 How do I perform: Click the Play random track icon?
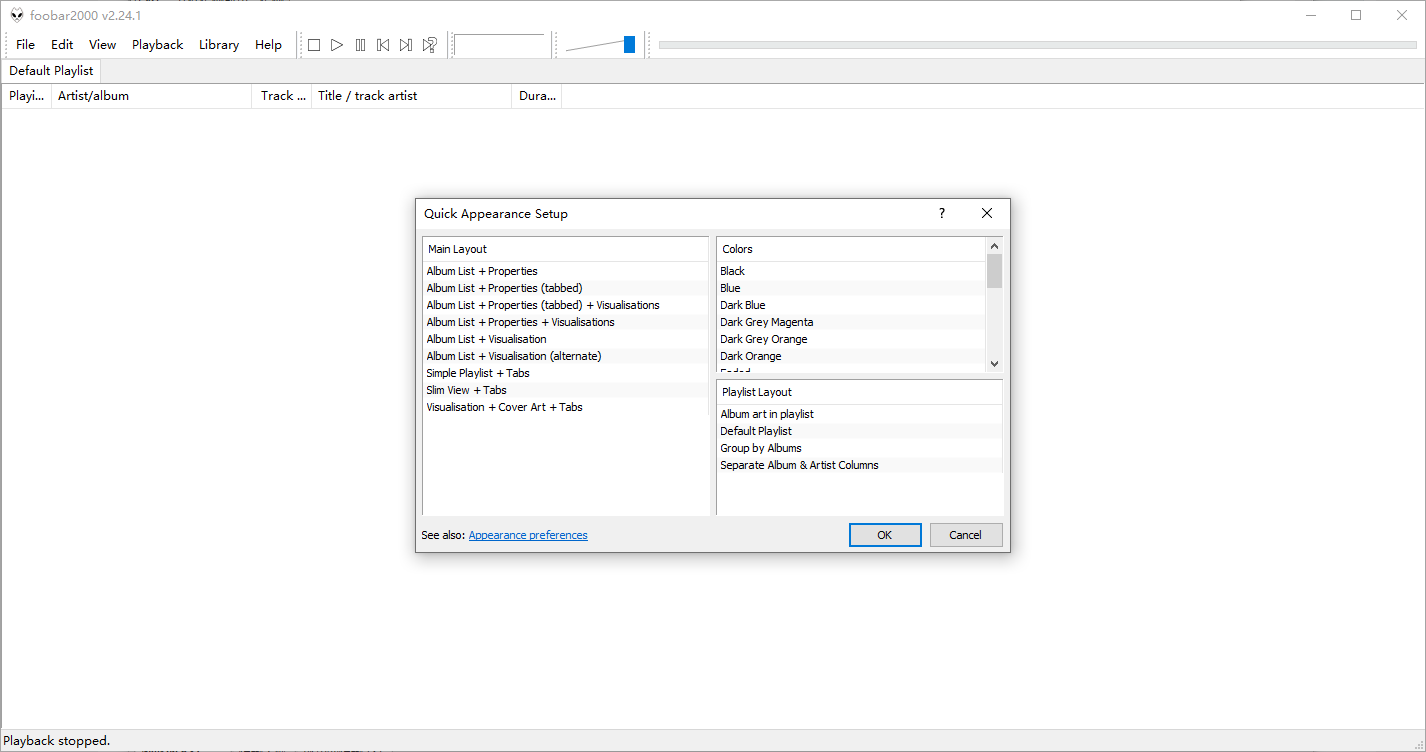[x=429, y=44]
